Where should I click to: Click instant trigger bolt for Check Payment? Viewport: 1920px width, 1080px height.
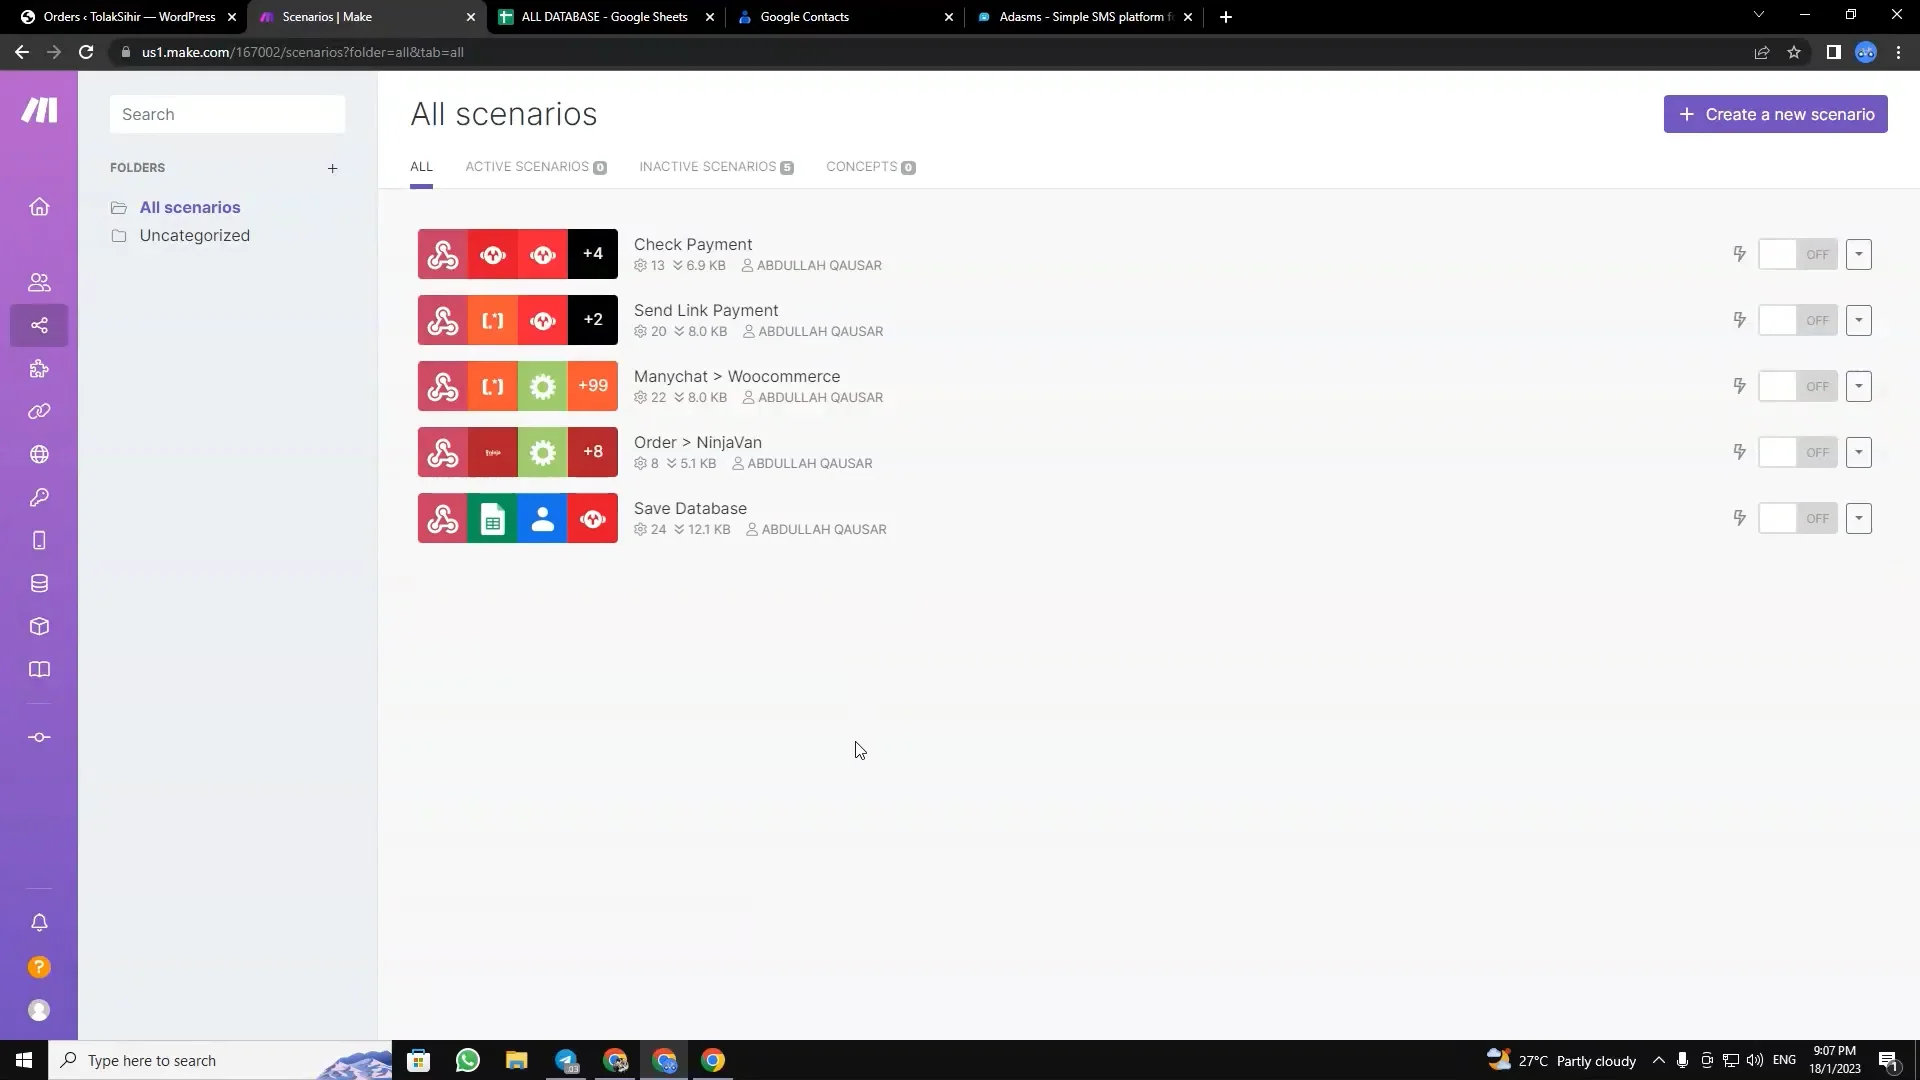tap(1739, 254)
